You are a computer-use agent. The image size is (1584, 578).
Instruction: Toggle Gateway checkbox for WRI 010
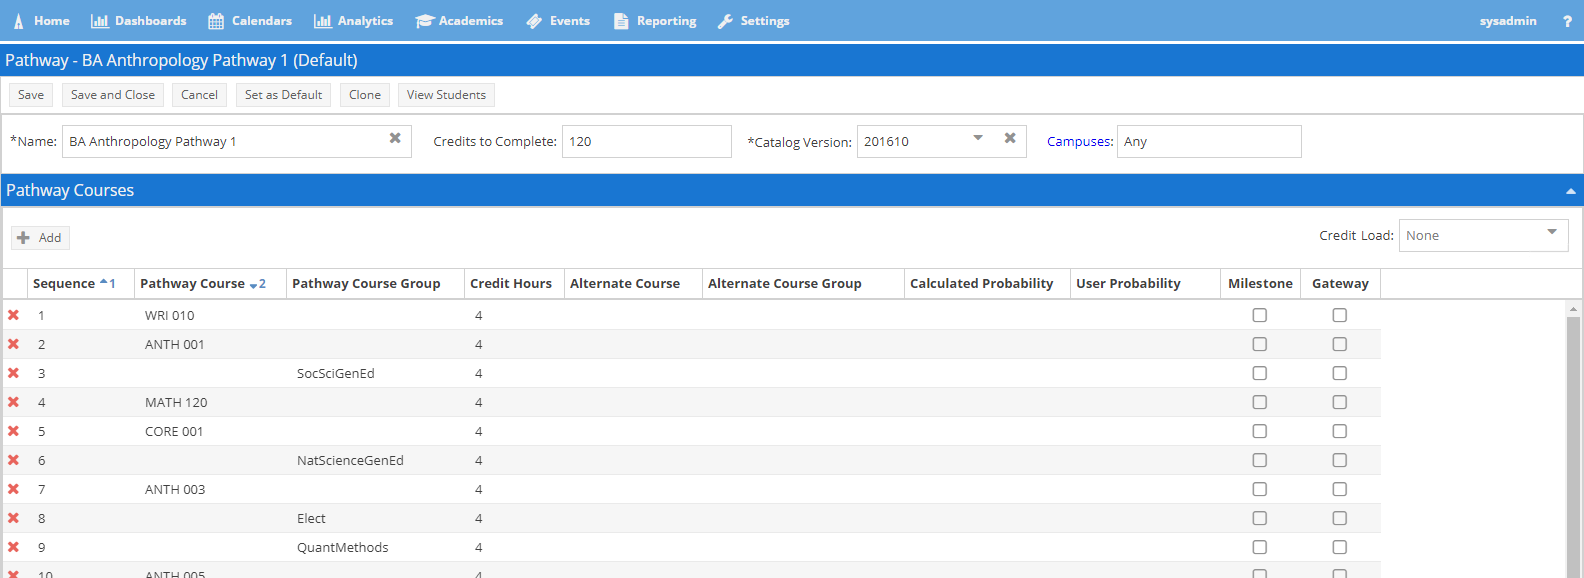[1340, 315]
